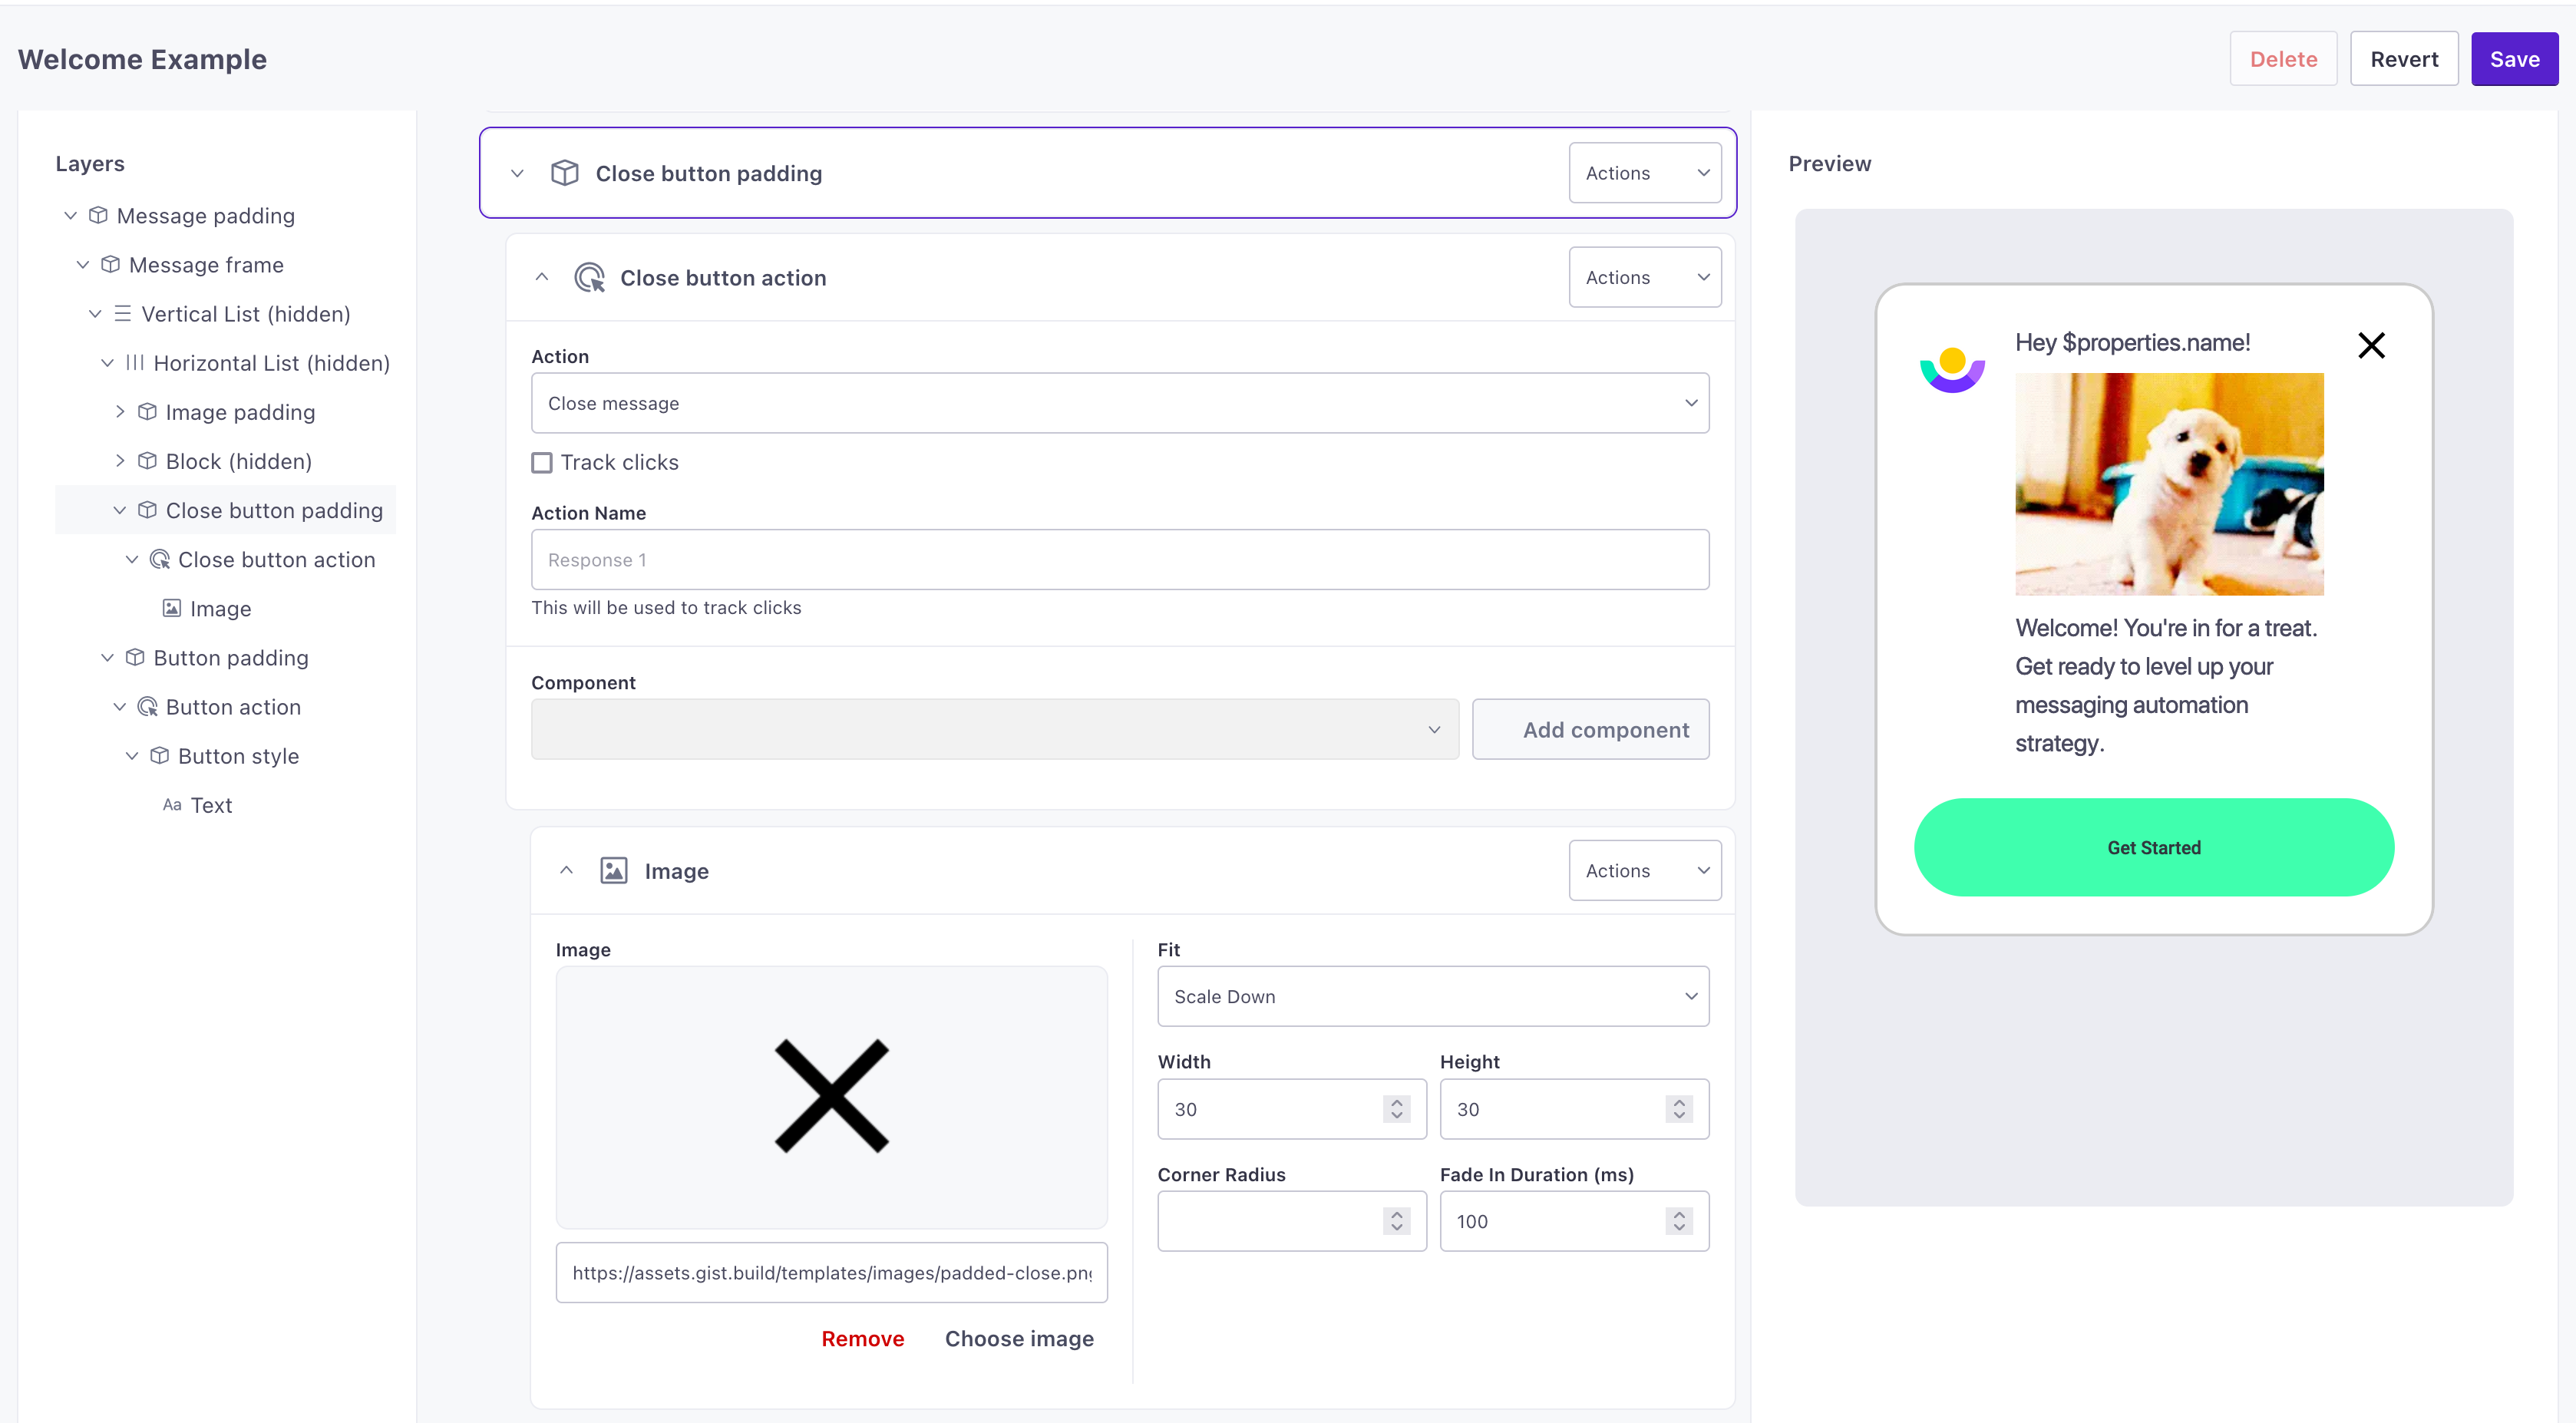The image size is (2576, 1423).
Task: Open the Action dropdown menu
Action: pyautogui.click(x=1121, y=403)
